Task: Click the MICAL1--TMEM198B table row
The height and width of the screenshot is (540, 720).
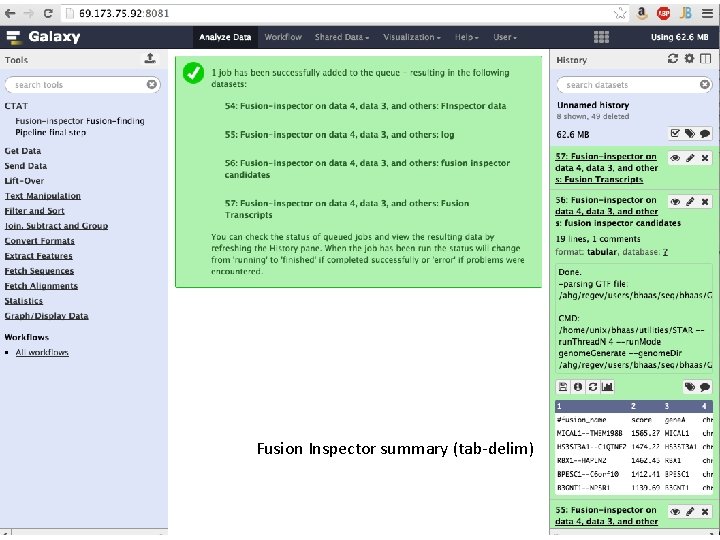Action: (634, 433)
